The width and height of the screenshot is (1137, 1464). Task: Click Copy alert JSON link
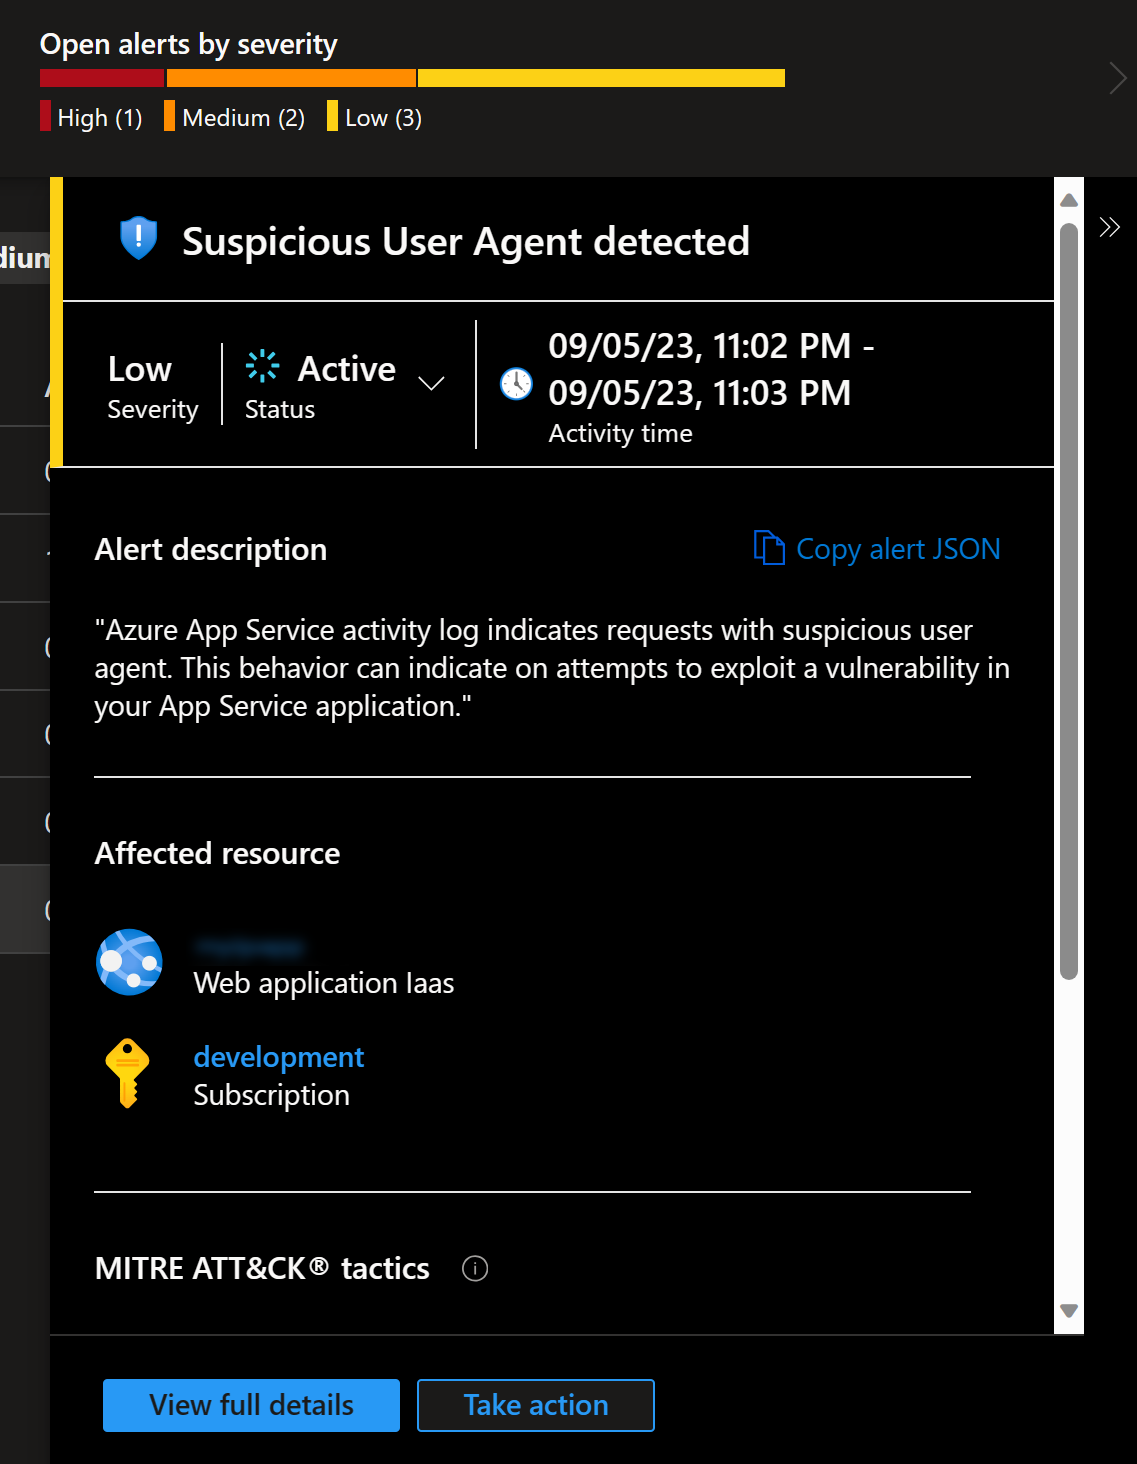click(898, 549)
